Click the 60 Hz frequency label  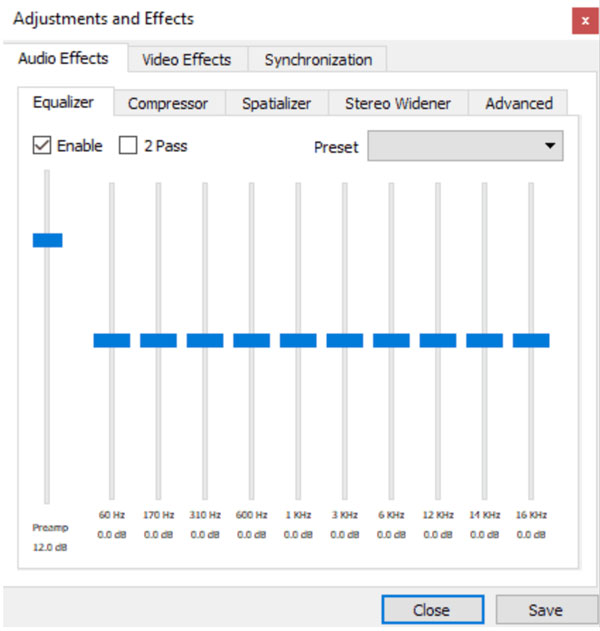tap(112, 515)
